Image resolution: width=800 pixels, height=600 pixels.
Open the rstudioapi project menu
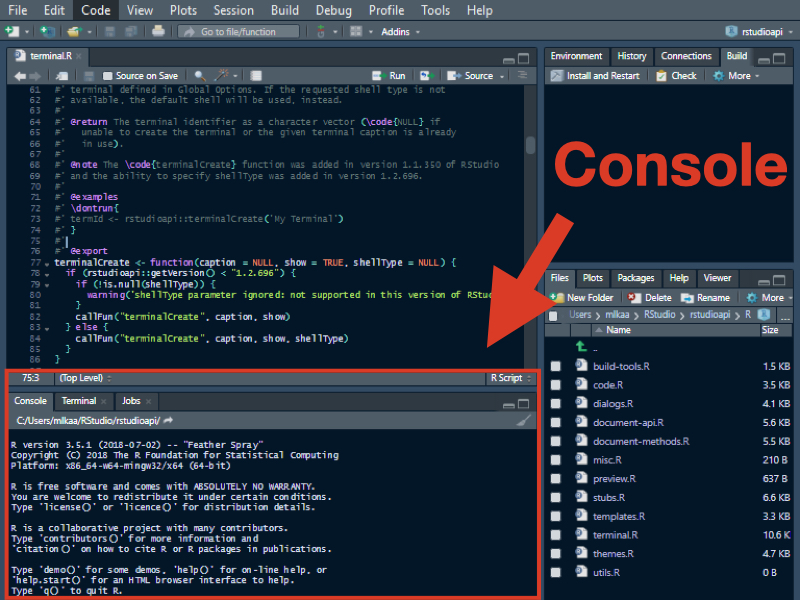pos(759,32)
